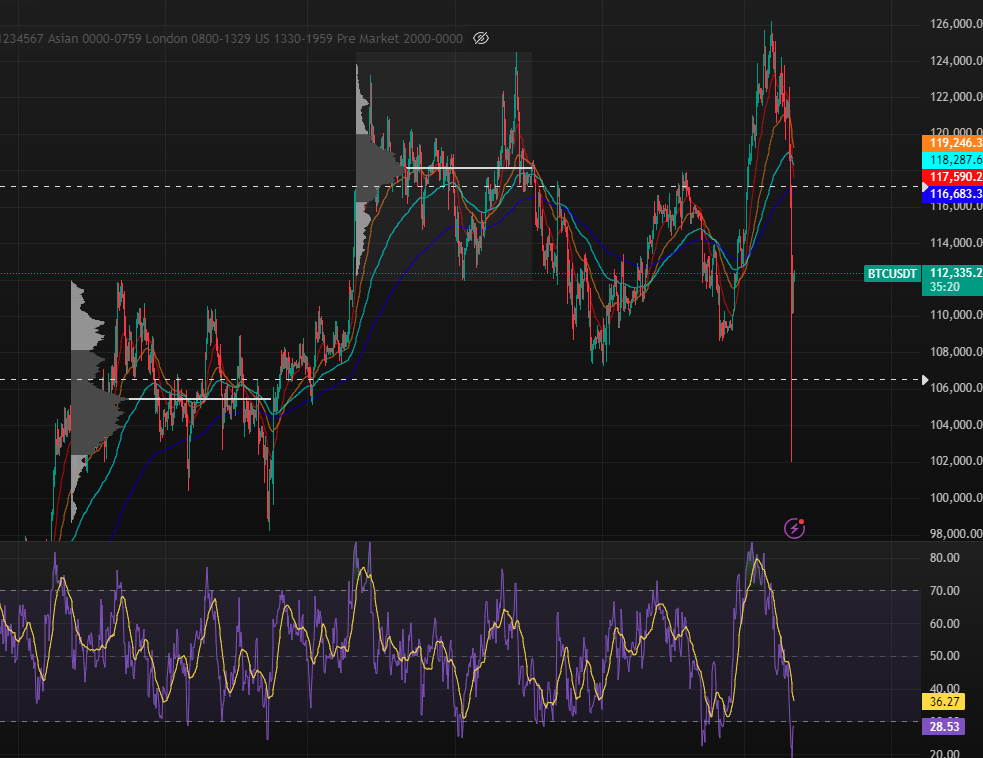Click the 104,000.0 price axis label
983x758 pixels.
coord(956,424)
